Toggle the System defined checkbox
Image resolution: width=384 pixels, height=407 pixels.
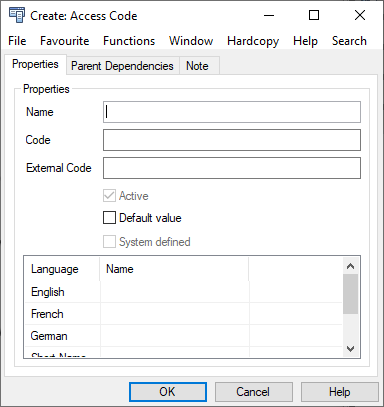point(109,242)
